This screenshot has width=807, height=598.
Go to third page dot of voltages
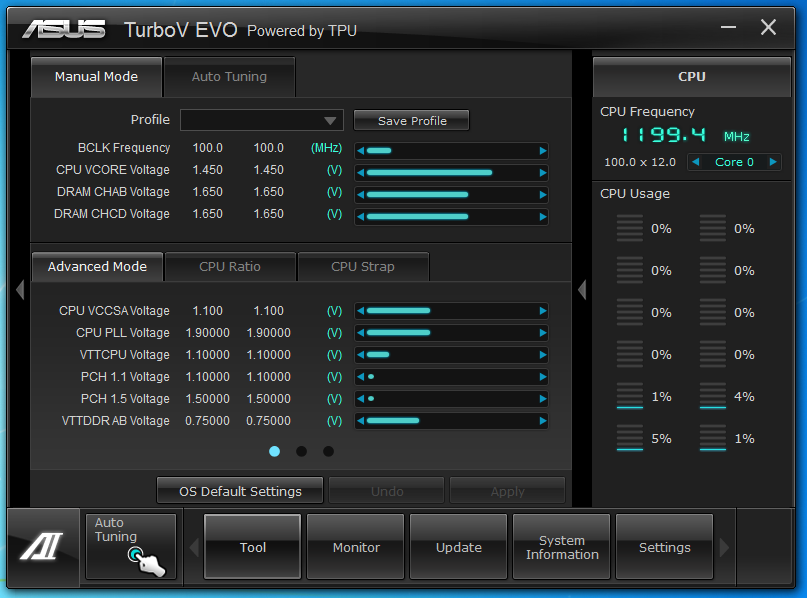(x=328, y=451)
